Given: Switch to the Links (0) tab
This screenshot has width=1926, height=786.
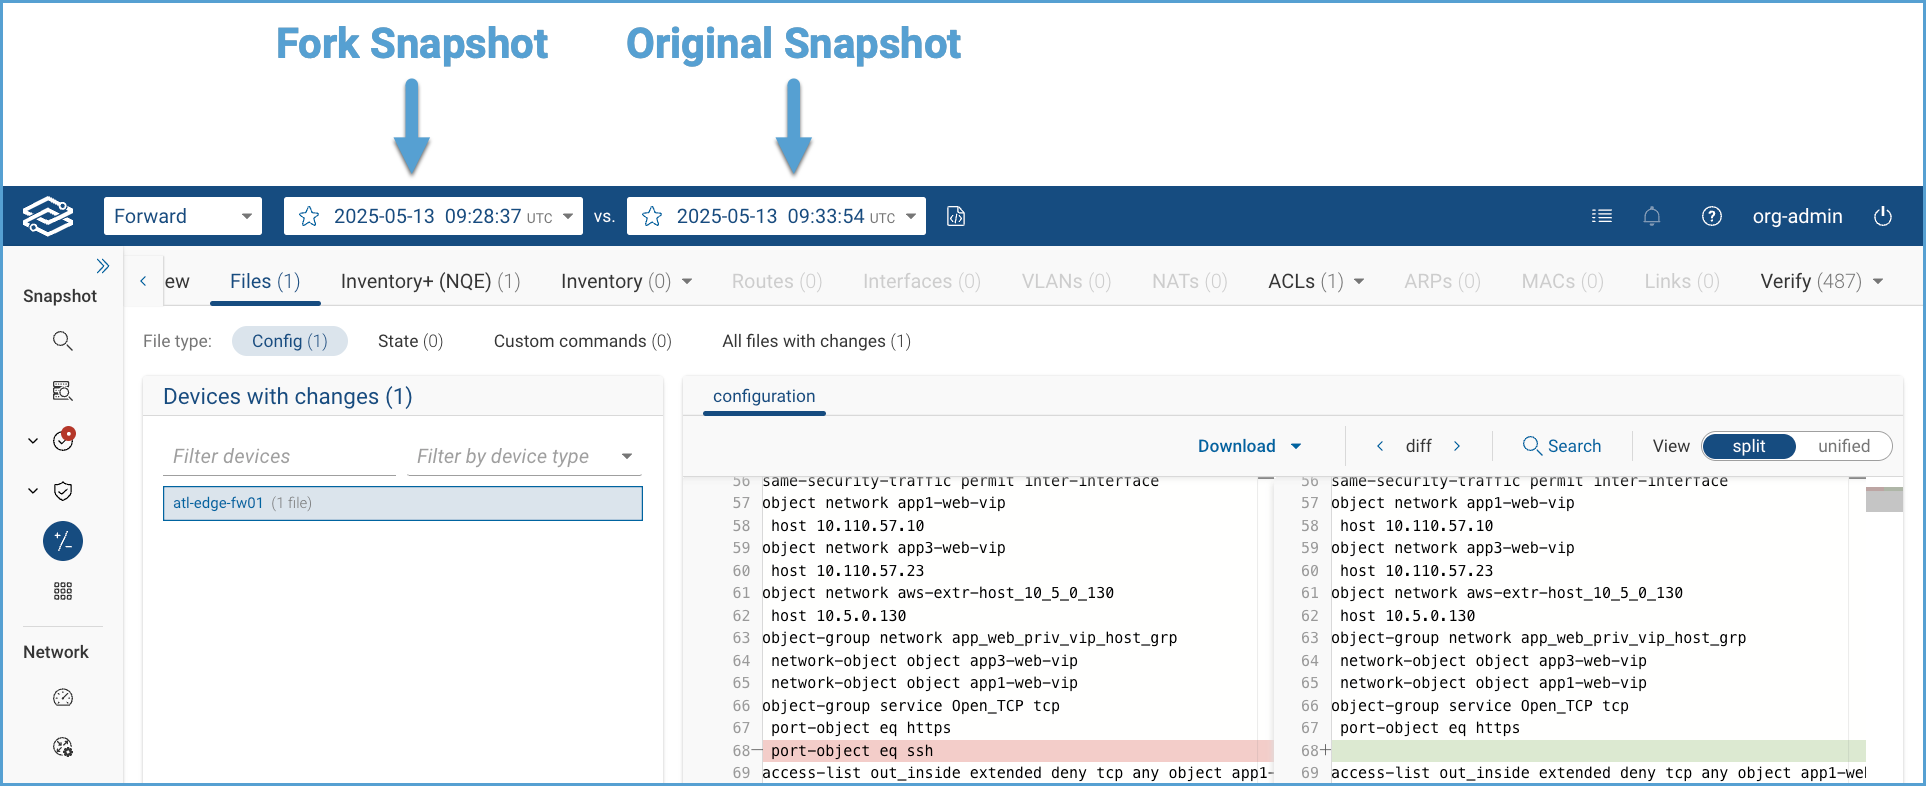Looking at the screenshot, I should (1682, 281).
